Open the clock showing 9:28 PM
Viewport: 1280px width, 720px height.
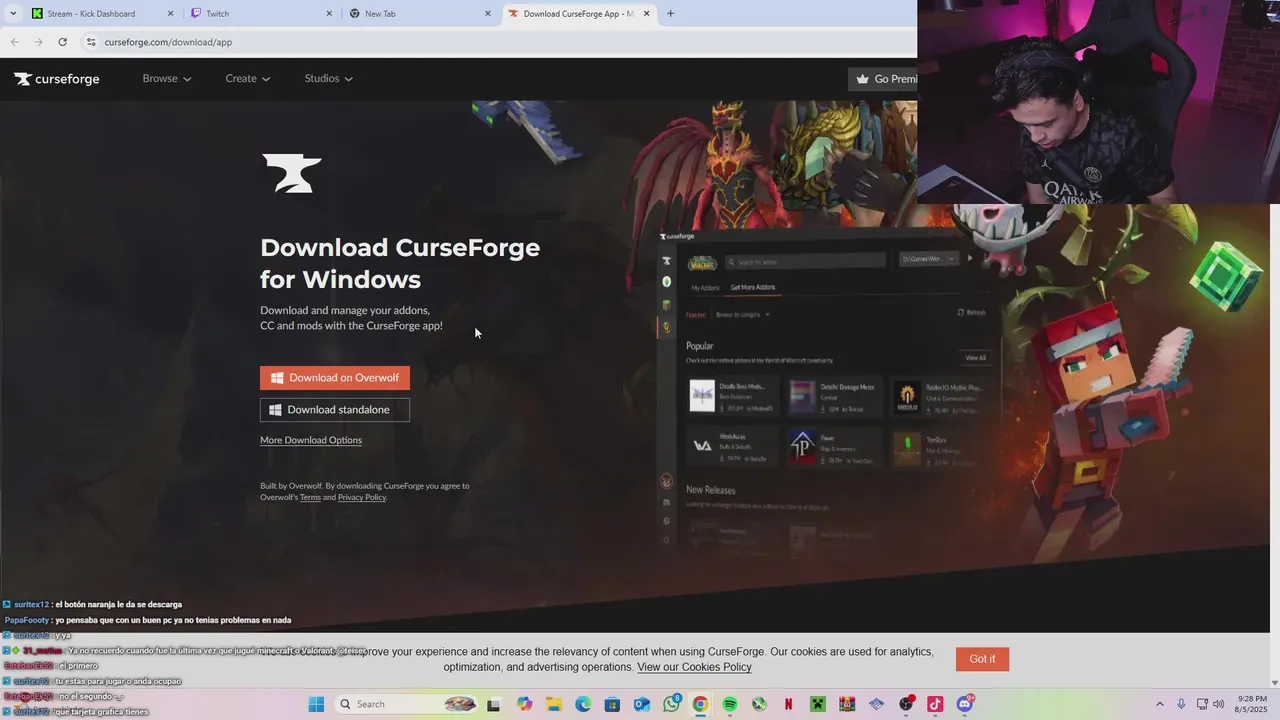[x=1252, y=704]
